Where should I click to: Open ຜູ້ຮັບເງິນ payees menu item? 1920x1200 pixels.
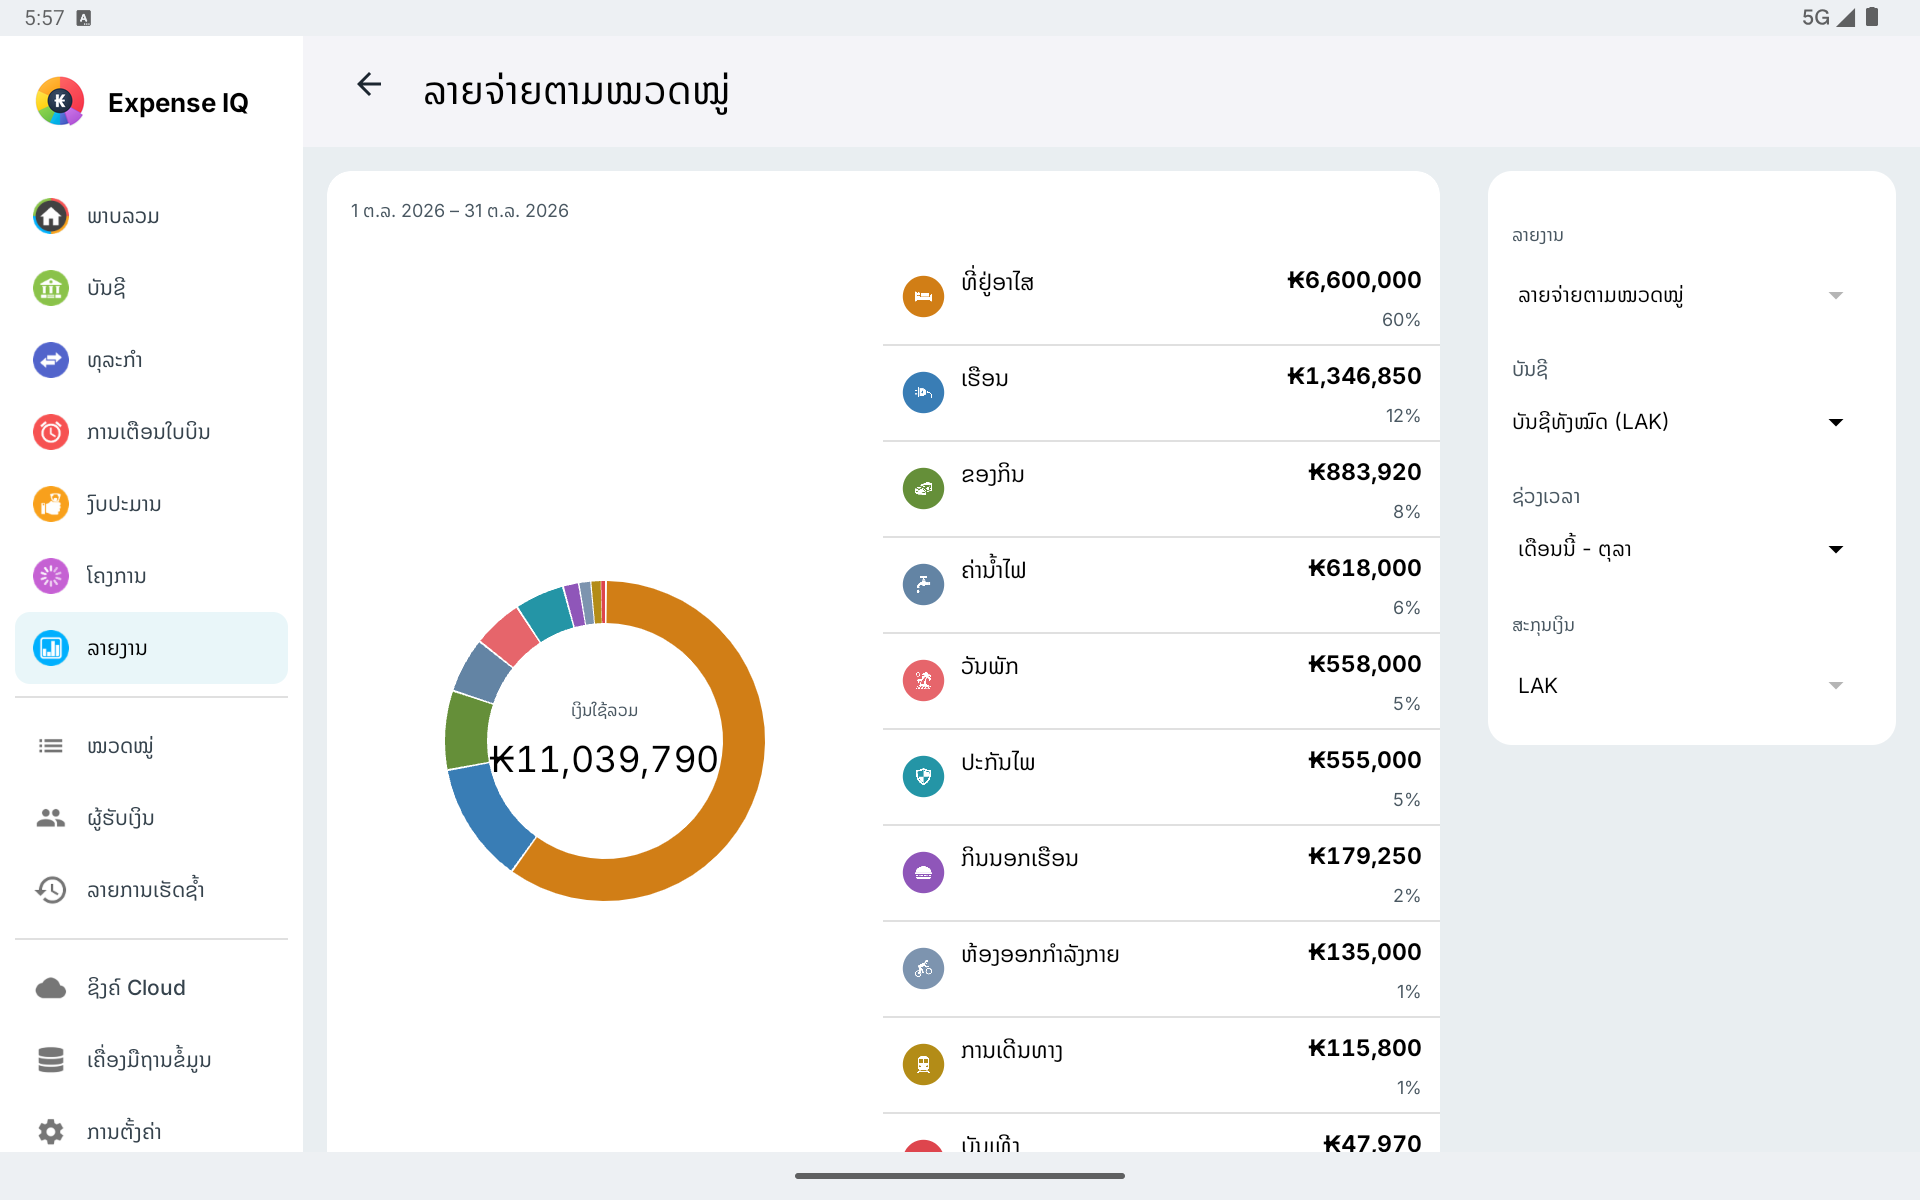pyautogui.click(x=151, y=818)
